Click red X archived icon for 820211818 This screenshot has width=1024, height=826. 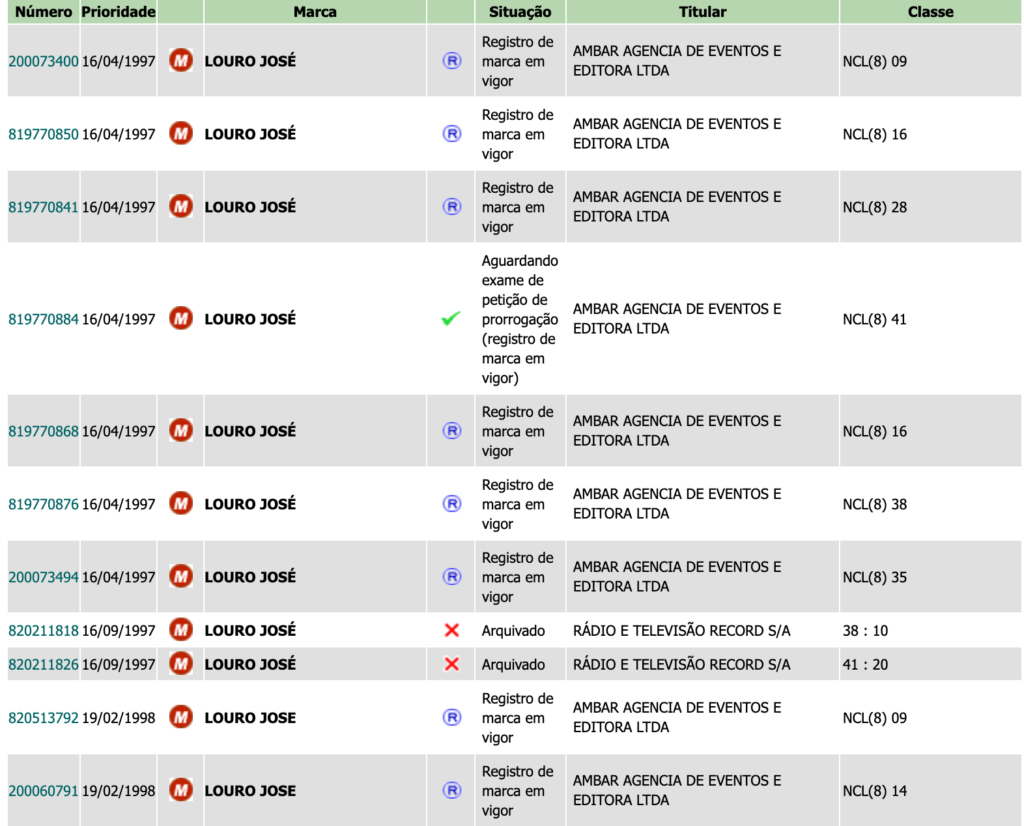(x=451, y=630)
